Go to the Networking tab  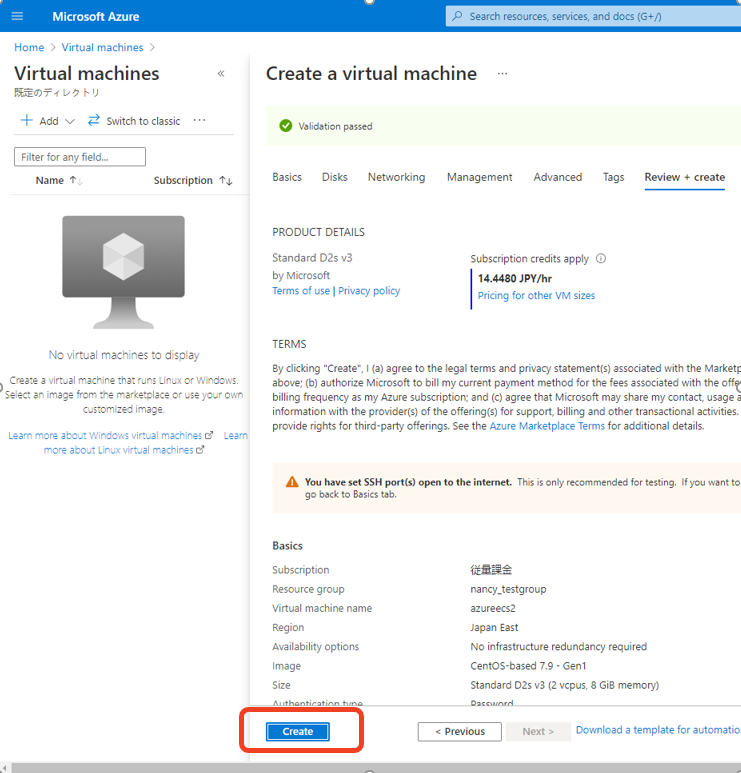click(x=396, y=177)
